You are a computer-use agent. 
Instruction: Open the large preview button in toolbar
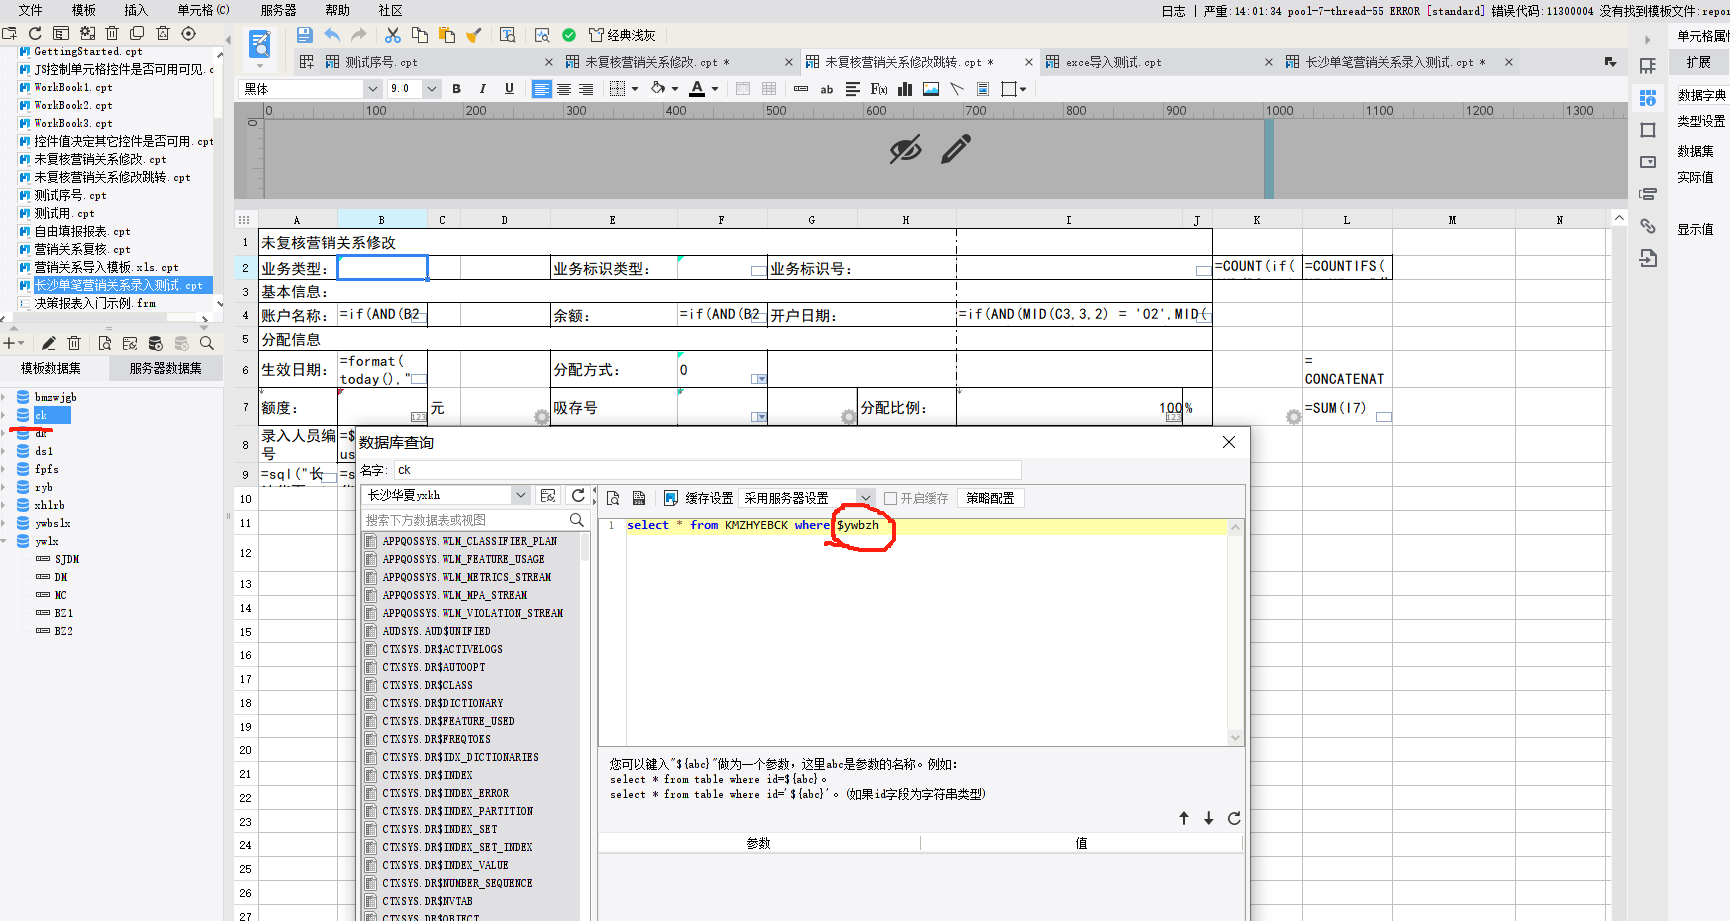coord(260,44)
